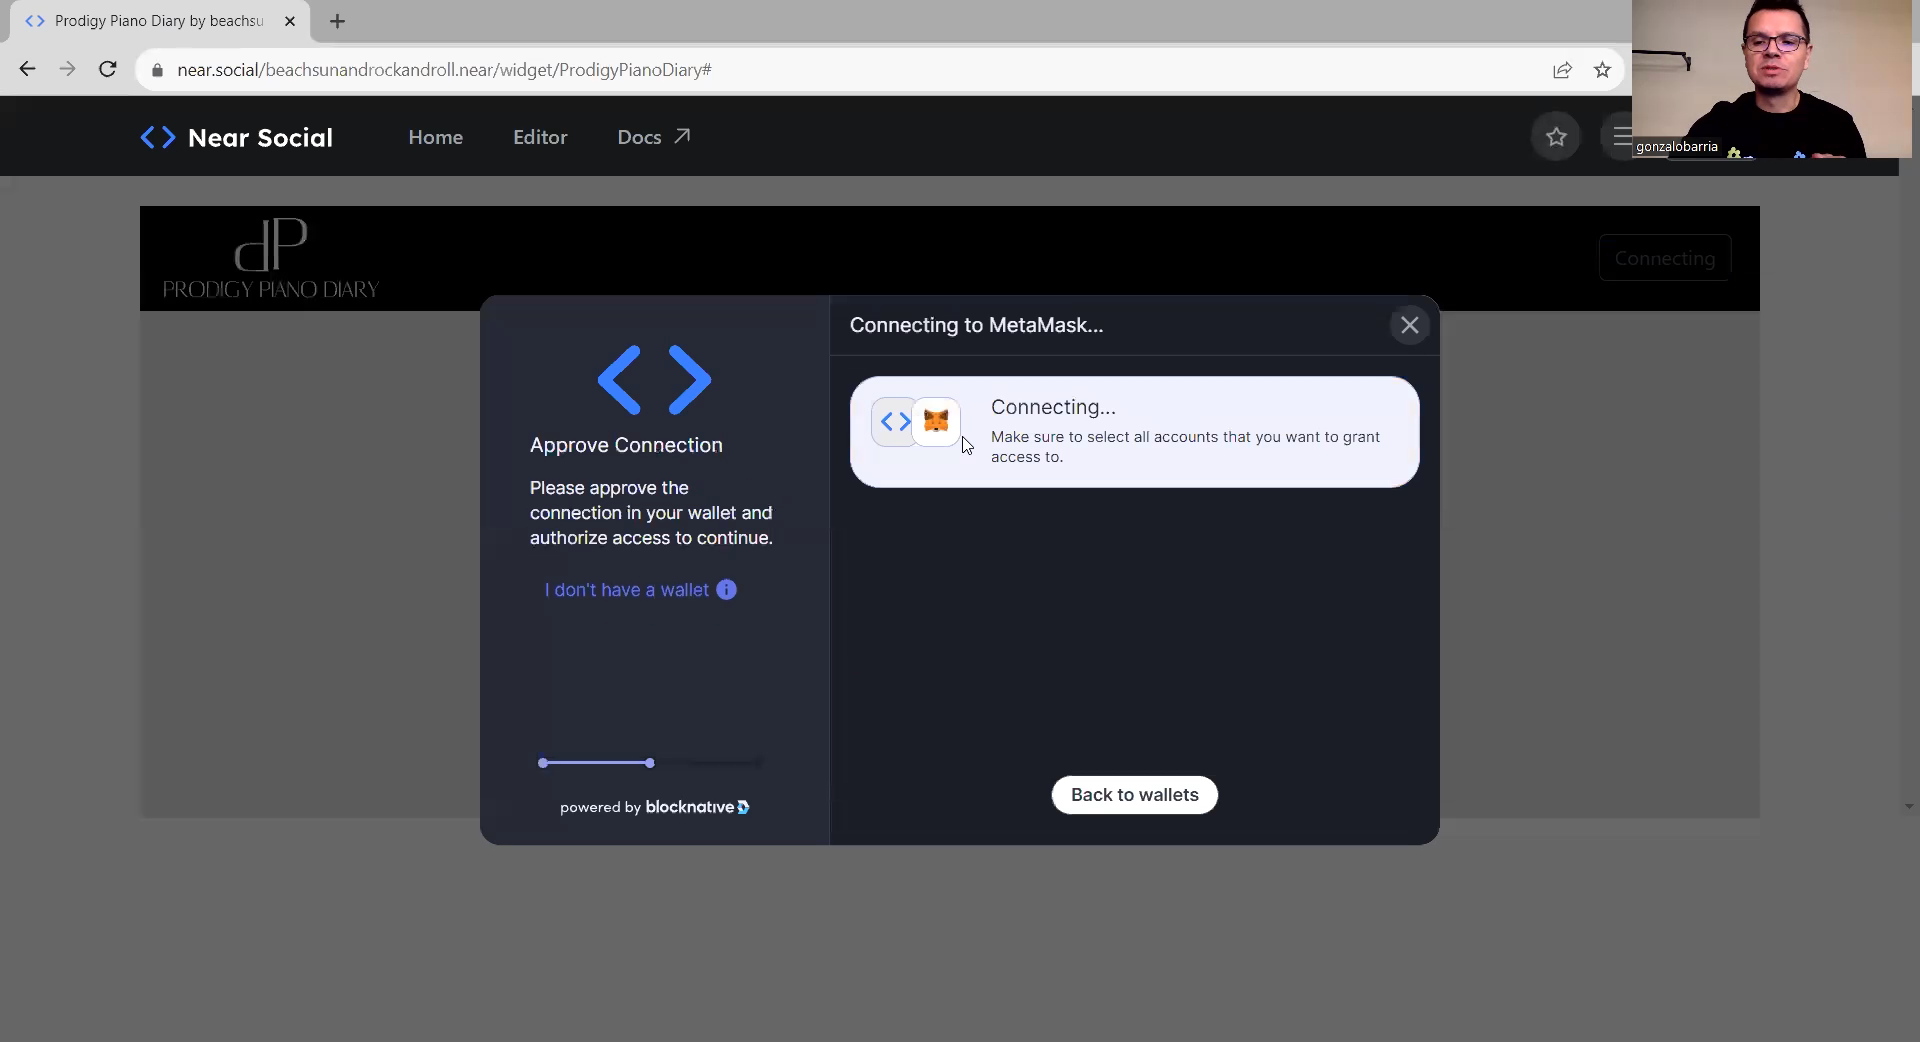Click the Near Social logo
The image size is (1920, 1042).
(236, 137)
